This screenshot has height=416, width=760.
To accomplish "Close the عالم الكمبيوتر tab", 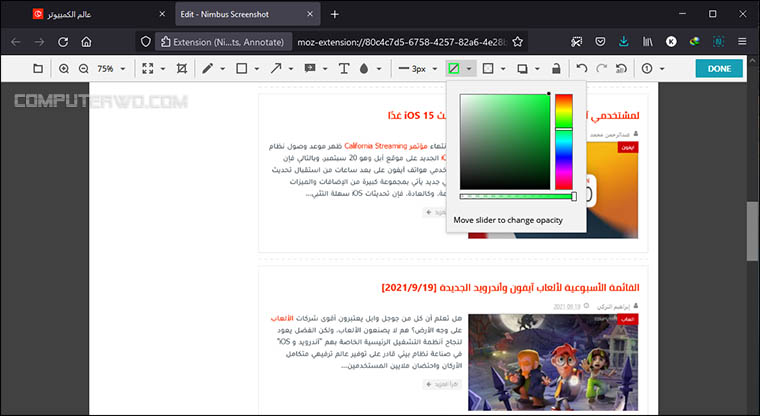I will pyautogui.click(x=162, y=14).
